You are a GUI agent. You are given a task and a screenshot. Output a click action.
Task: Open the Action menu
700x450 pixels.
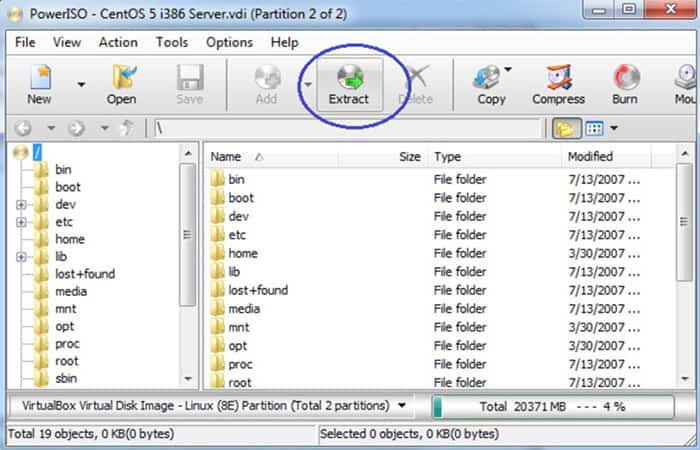coord(118,42)
